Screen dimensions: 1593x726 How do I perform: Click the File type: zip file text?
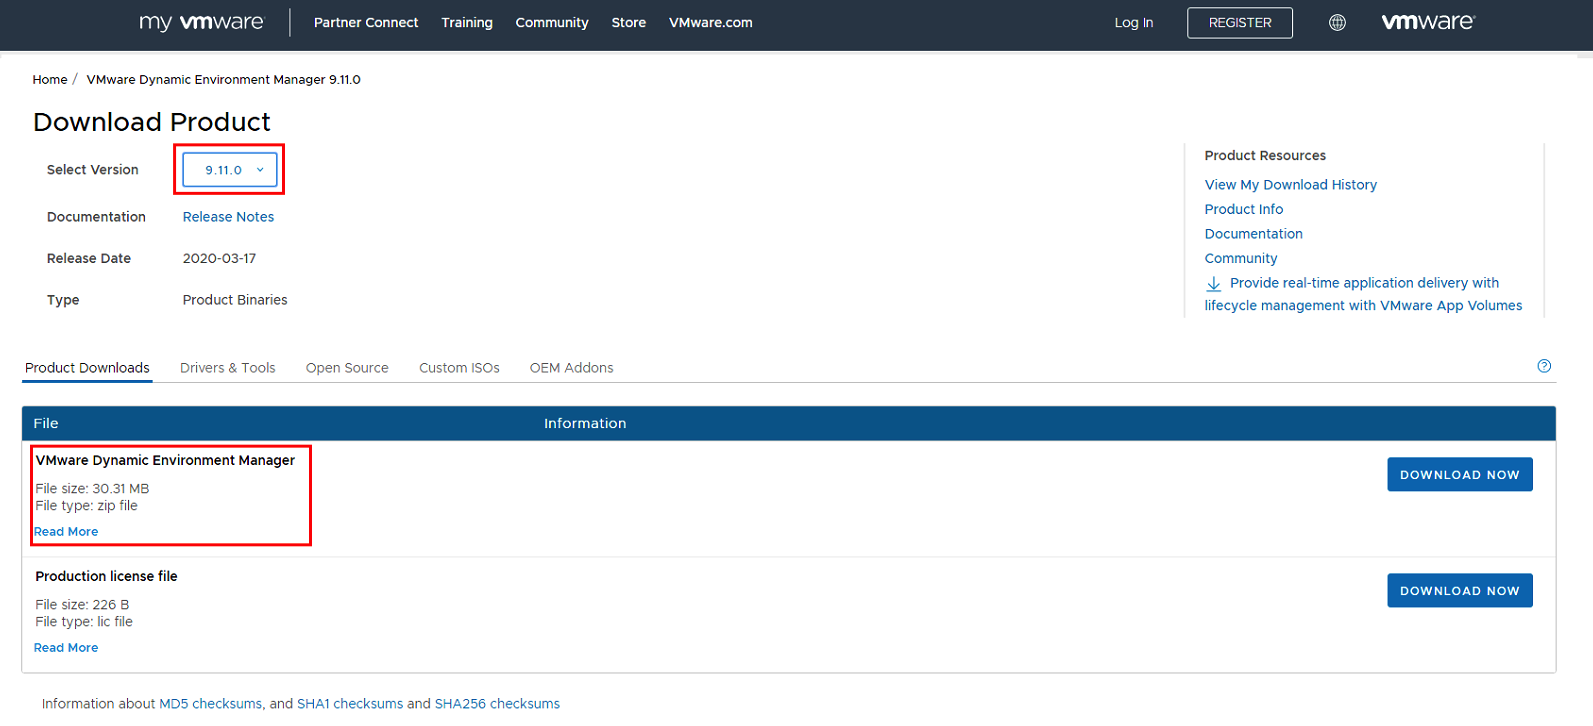[87, 506]
